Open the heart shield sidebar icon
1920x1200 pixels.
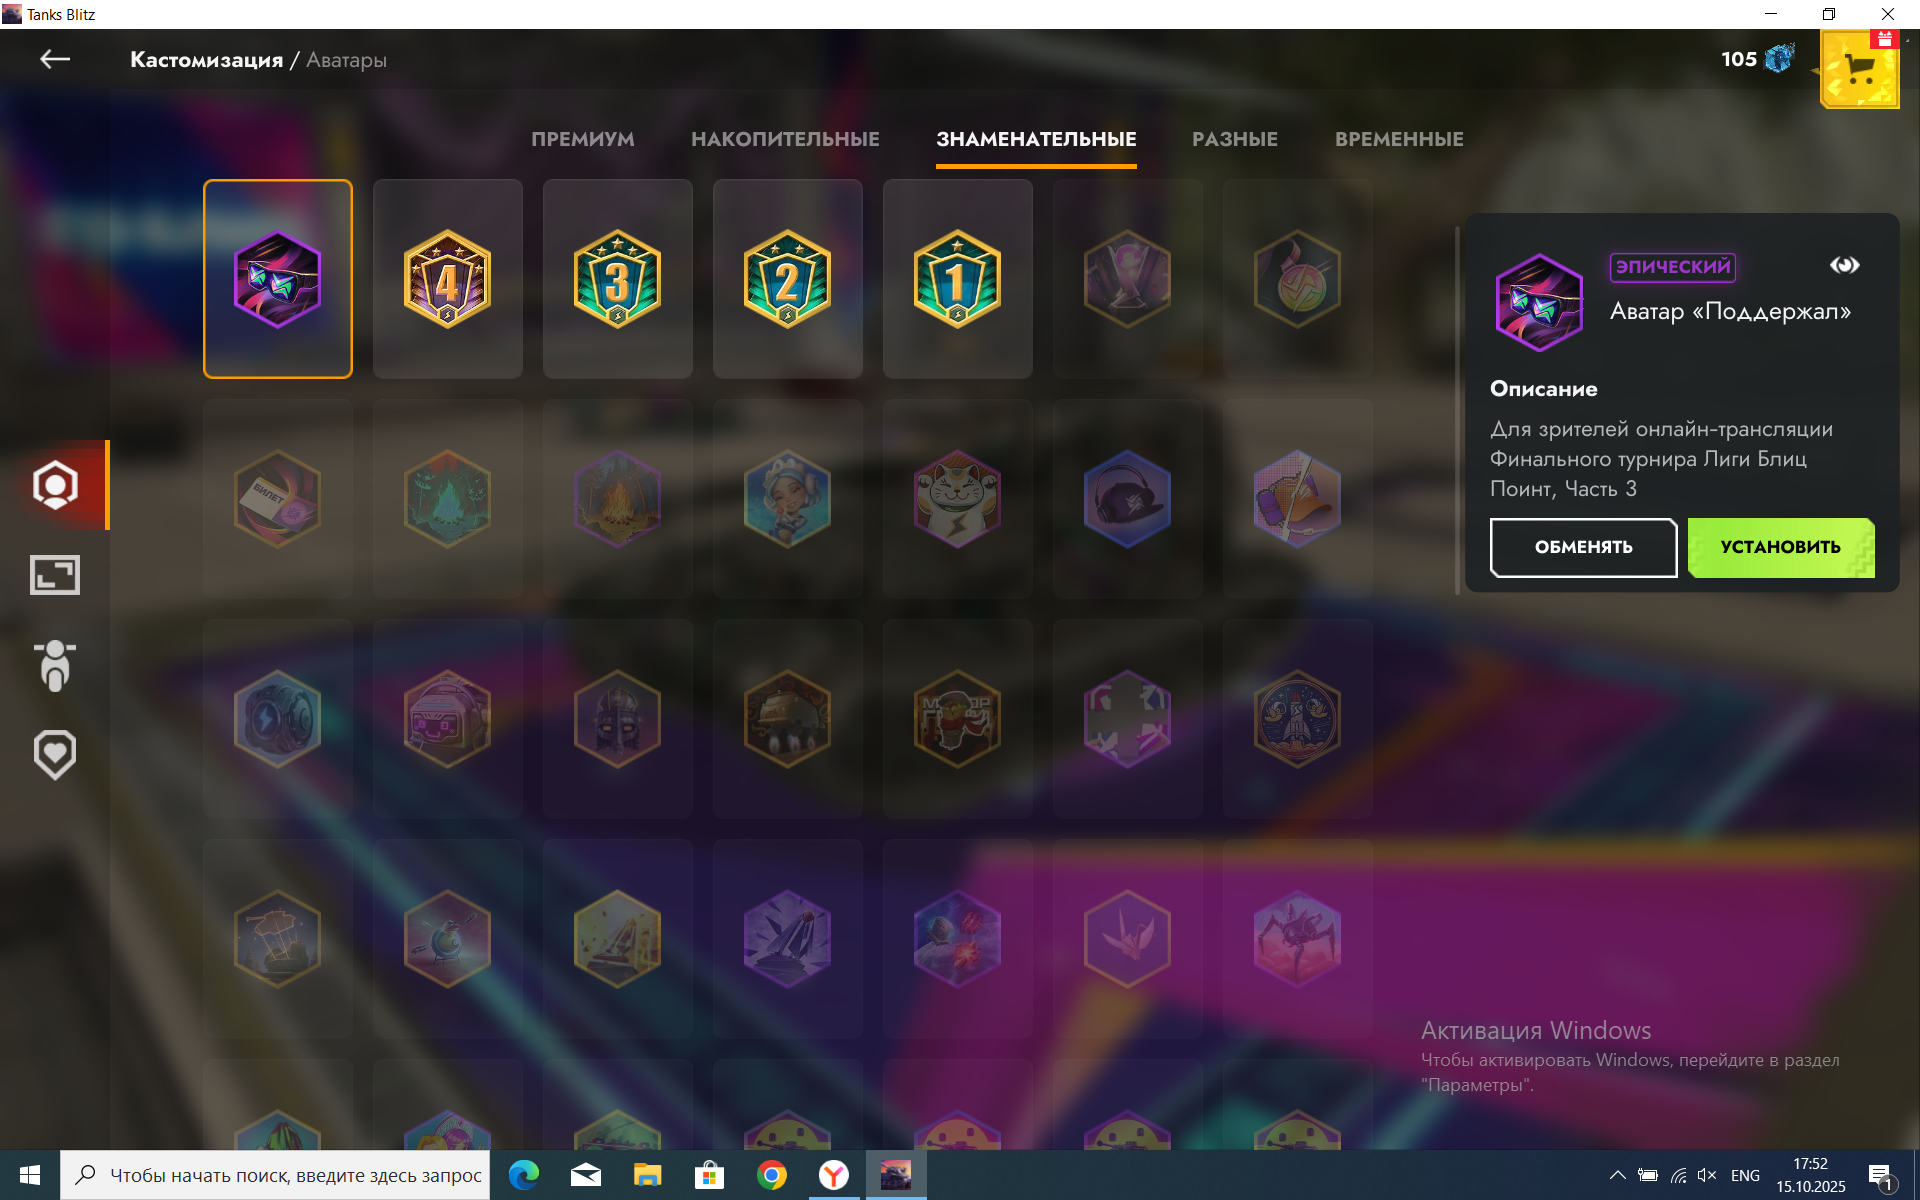pos(55,755)
